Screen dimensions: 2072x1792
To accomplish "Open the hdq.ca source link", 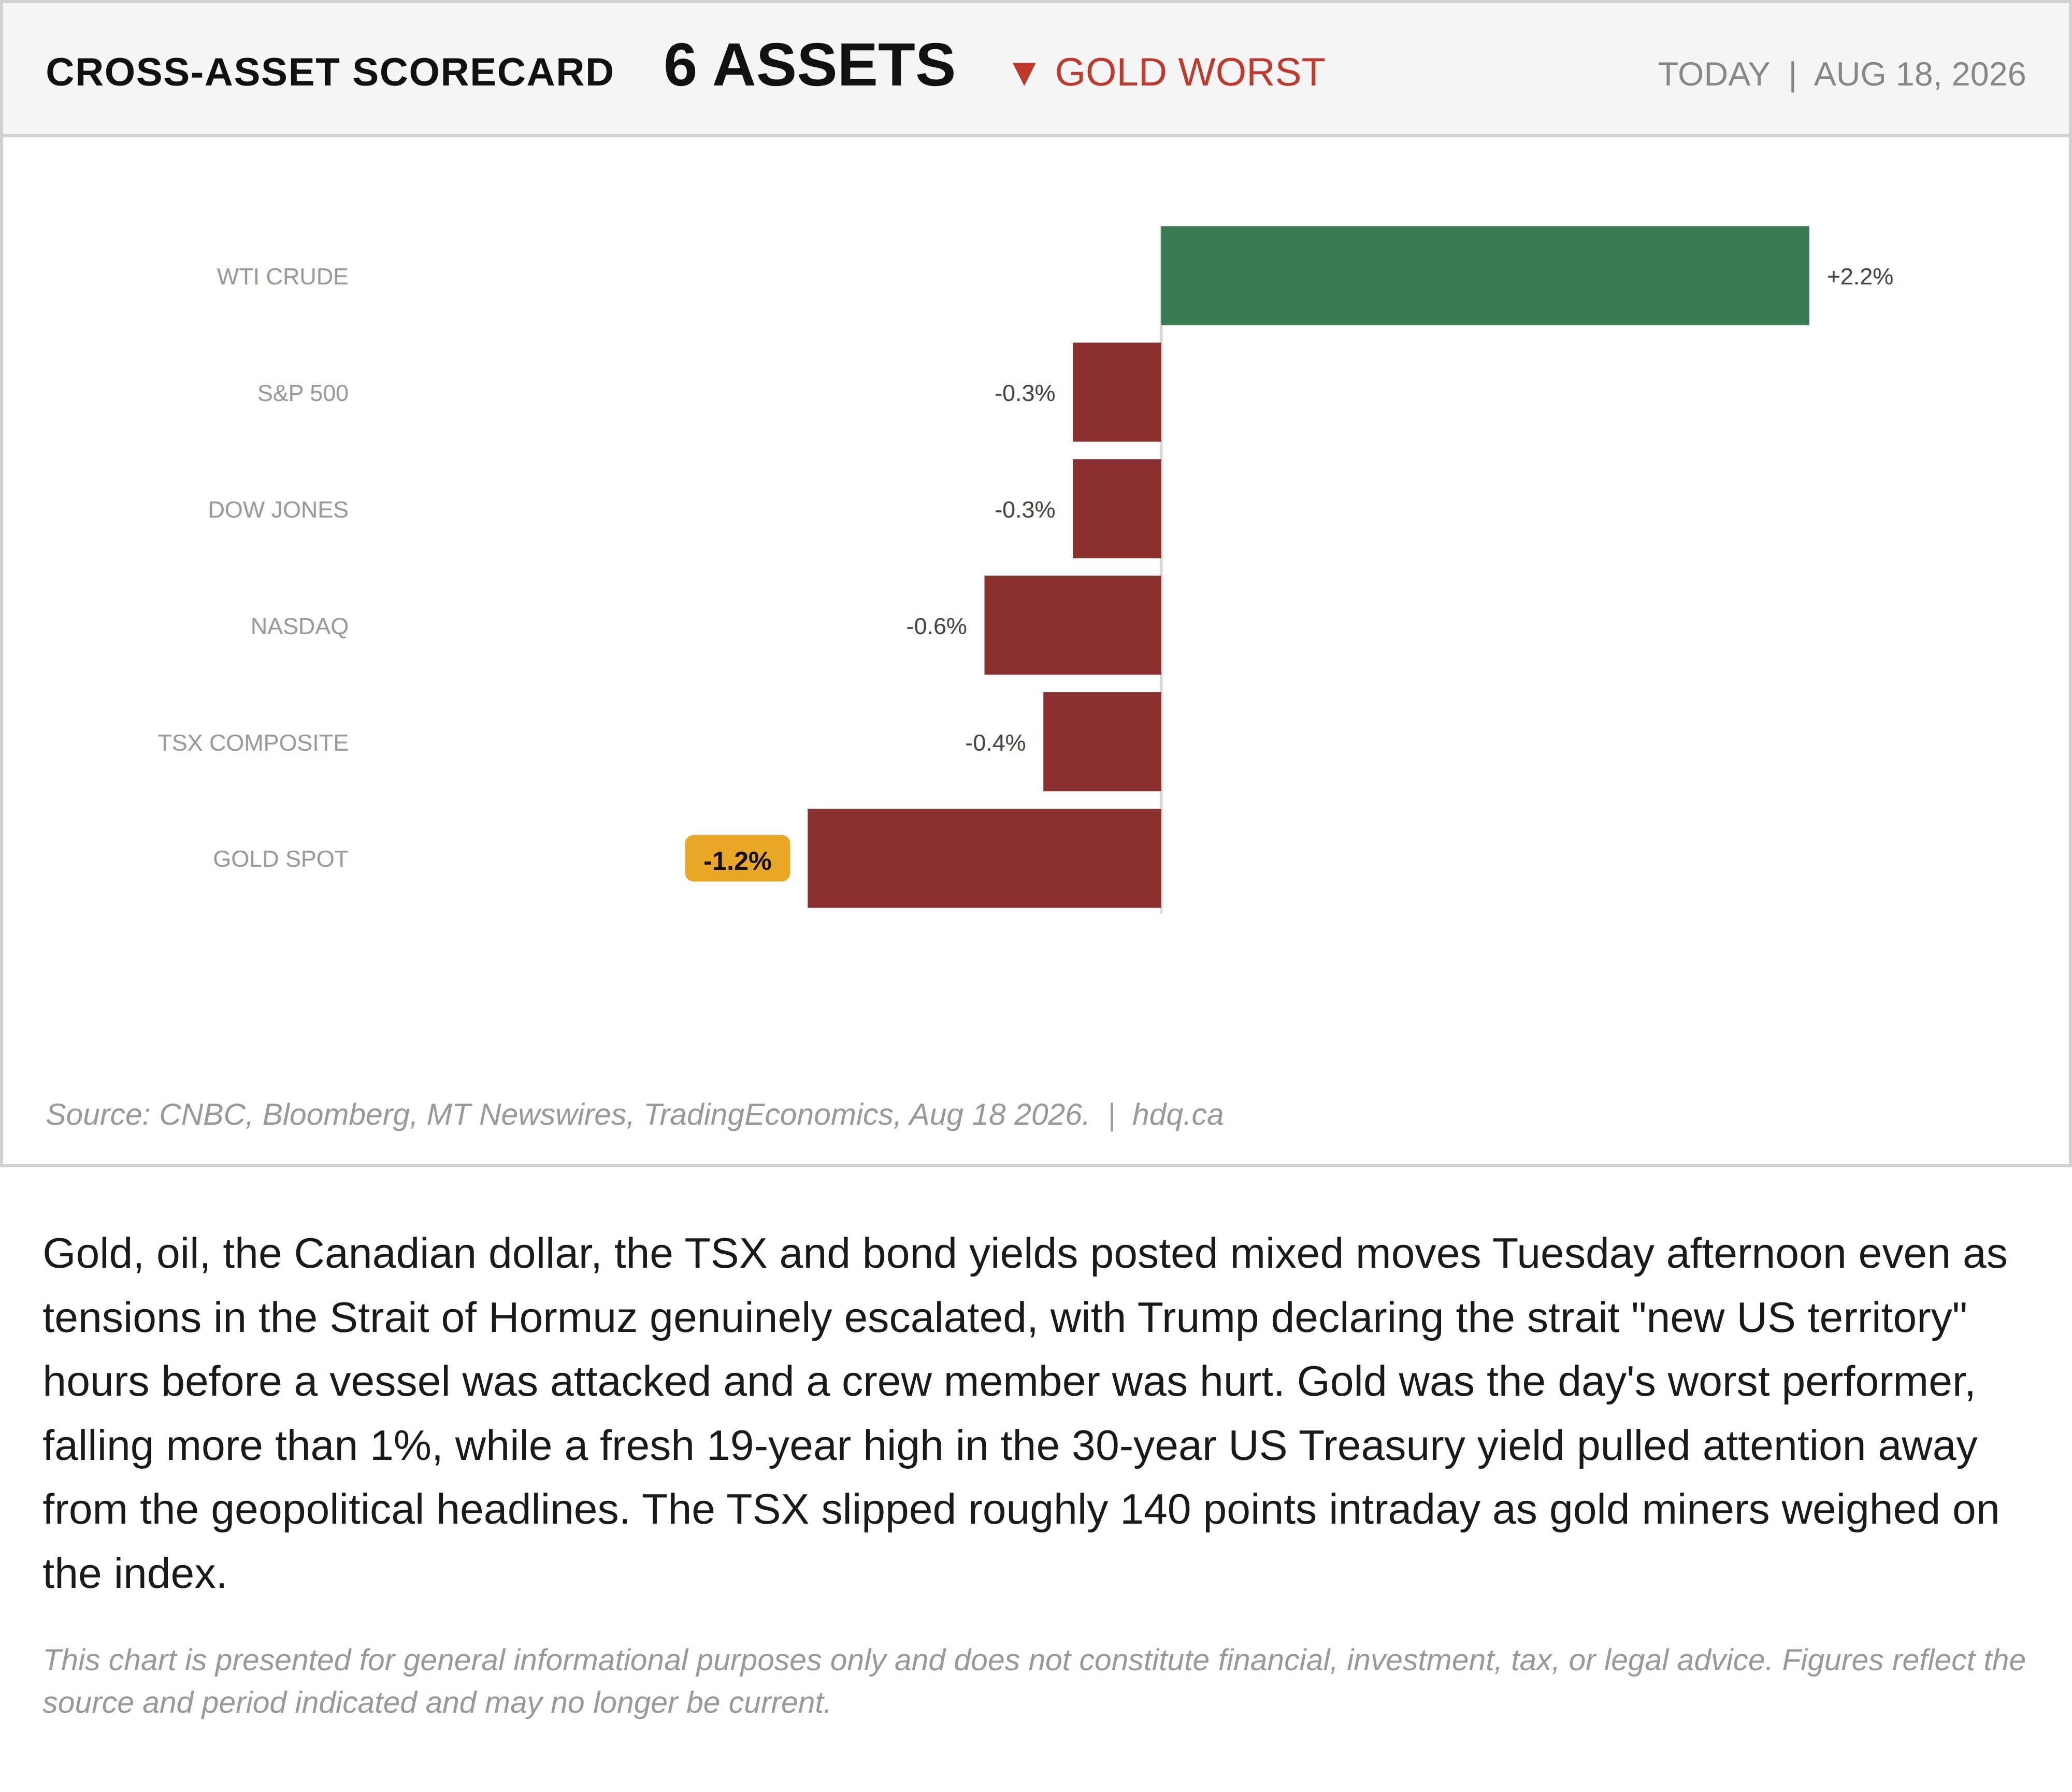I will 1177,1114.
